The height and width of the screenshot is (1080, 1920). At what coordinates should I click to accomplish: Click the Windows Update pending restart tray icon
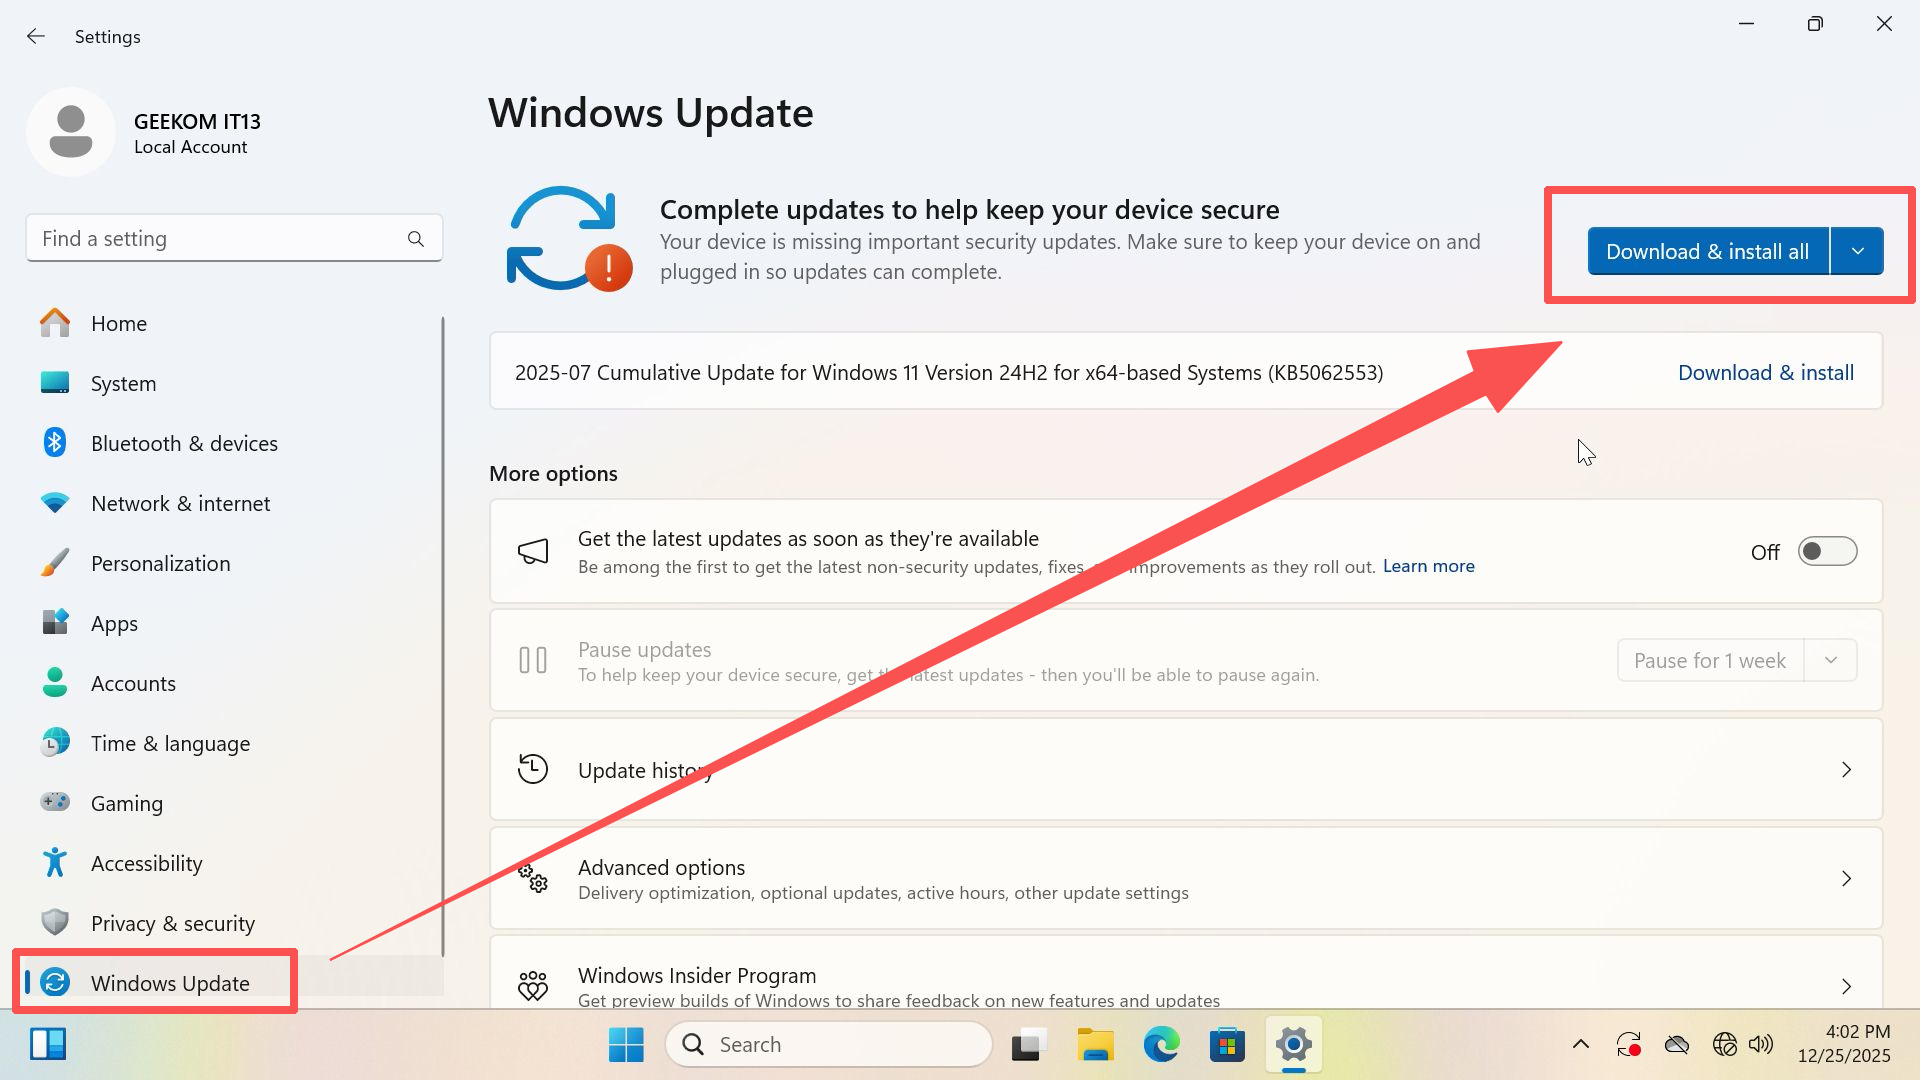(1628, 1044)
